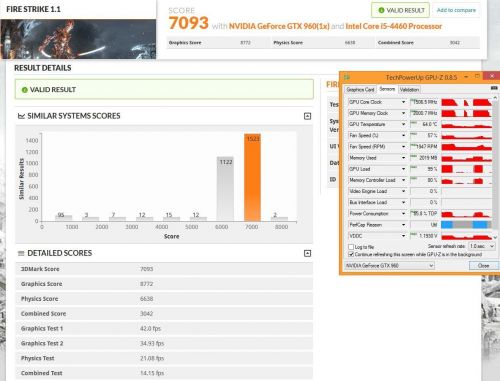Click the Add to compare button
The width and height of the screenshot is (500, 381).
[456, 10]
